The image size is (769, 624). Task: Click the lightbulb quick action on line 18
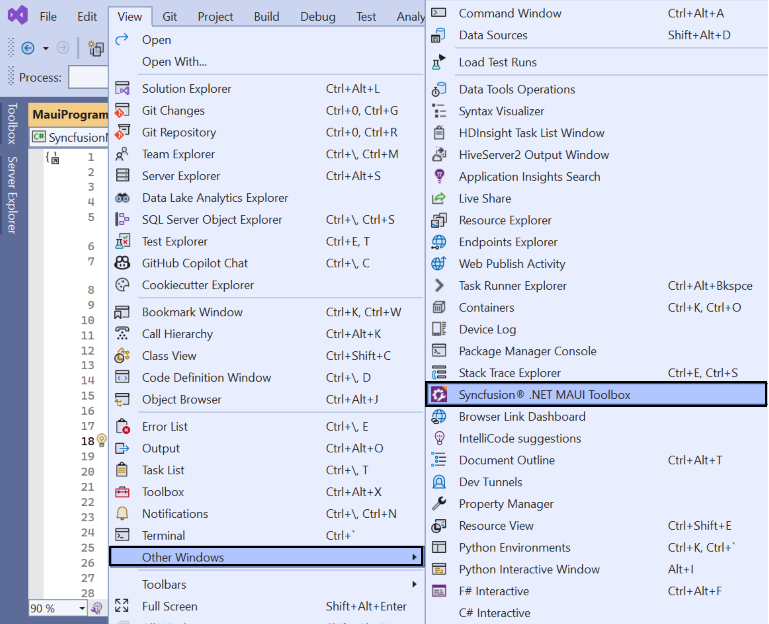click(102, 440)
